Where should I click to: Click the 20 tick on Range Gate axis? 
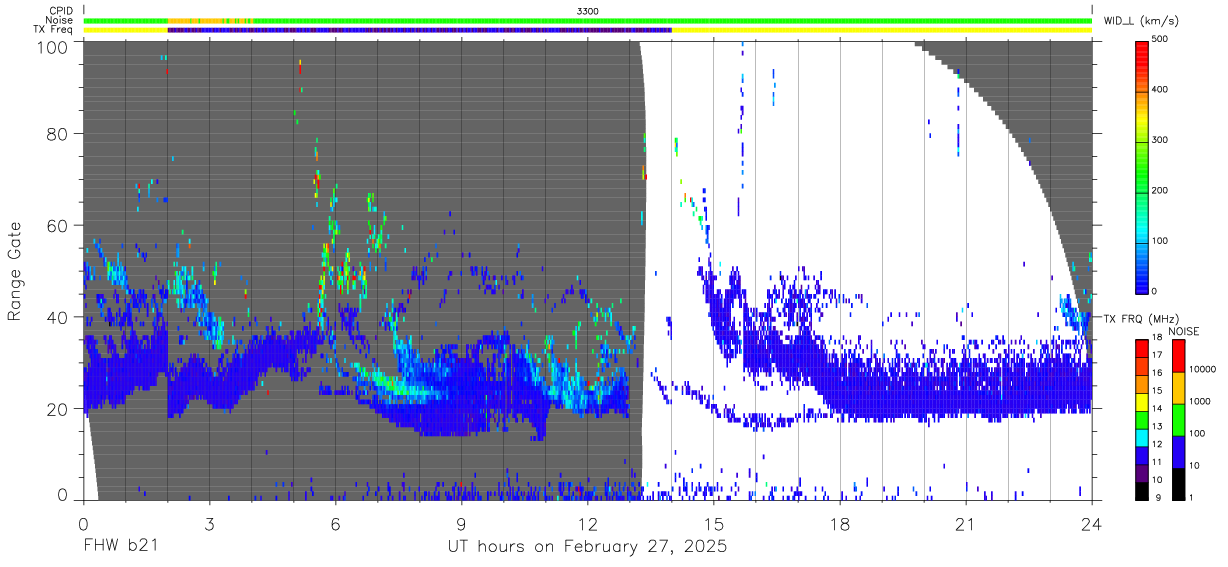[x=58, y=409]
